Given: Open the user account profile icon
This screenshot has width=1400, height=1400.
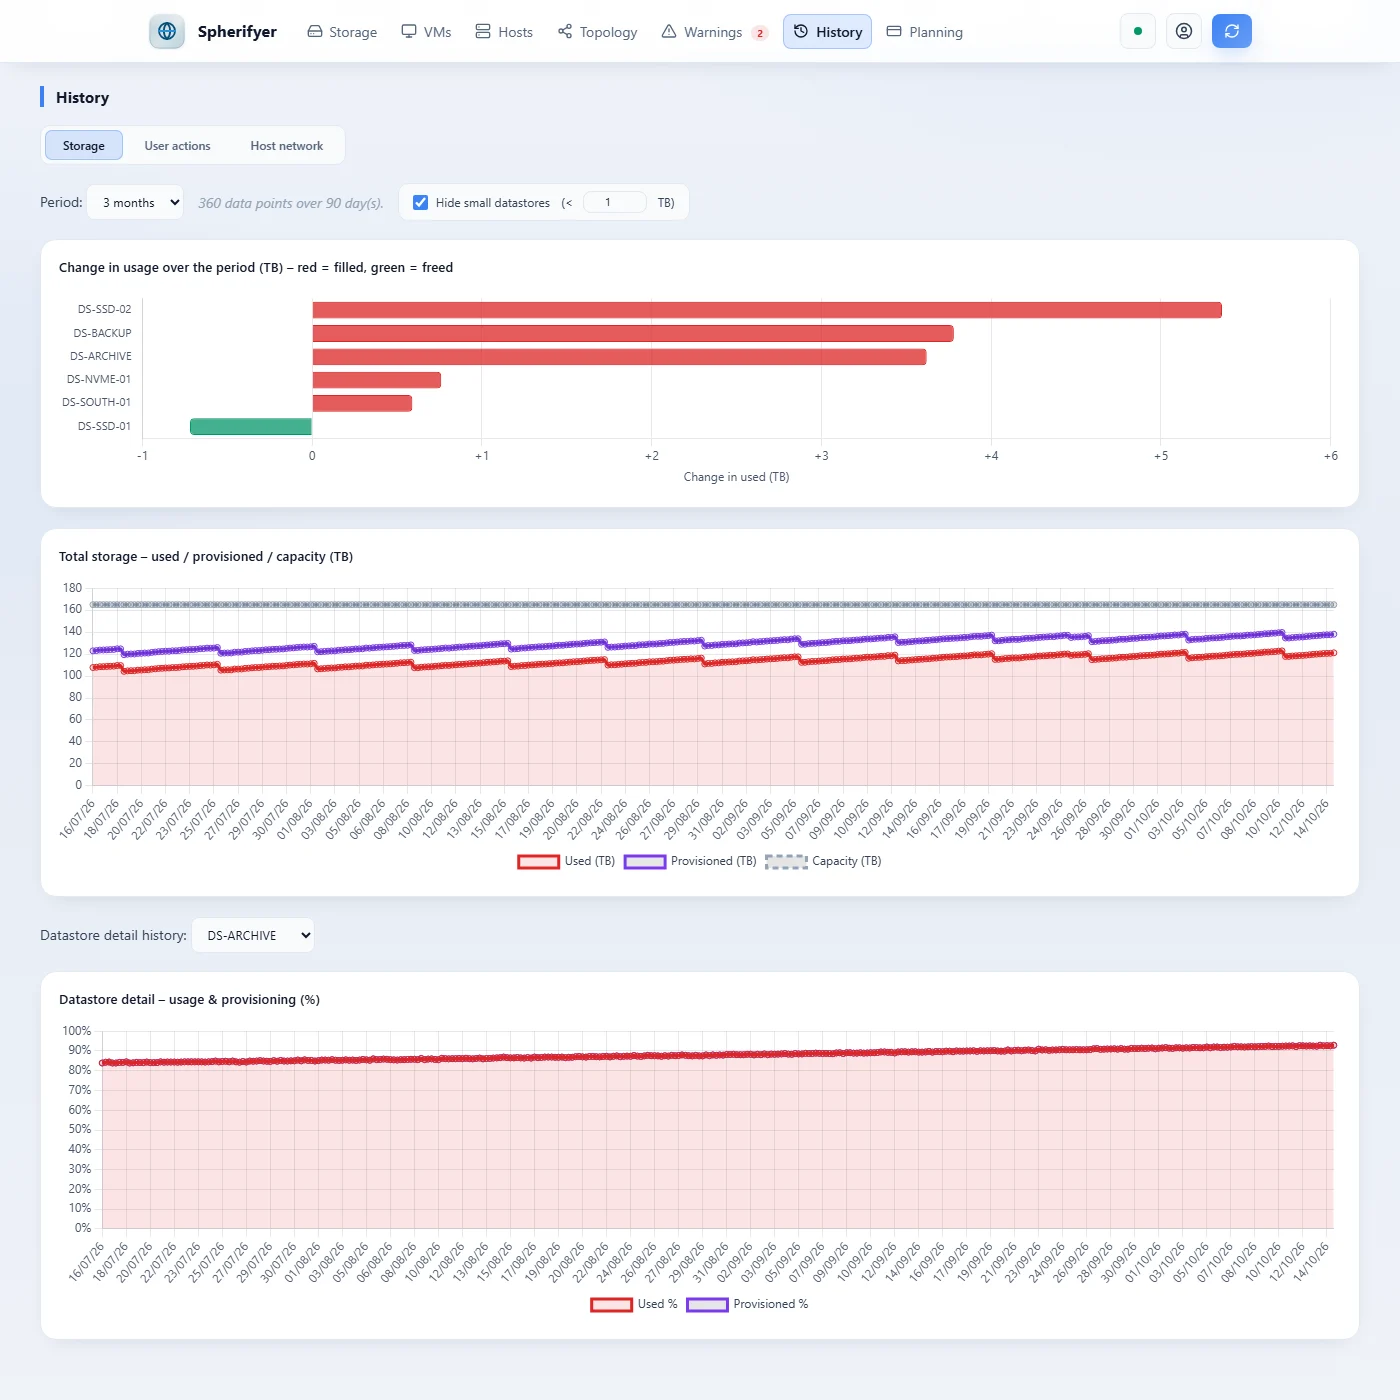Looking at the screenshot, I should pos(1184,31).
